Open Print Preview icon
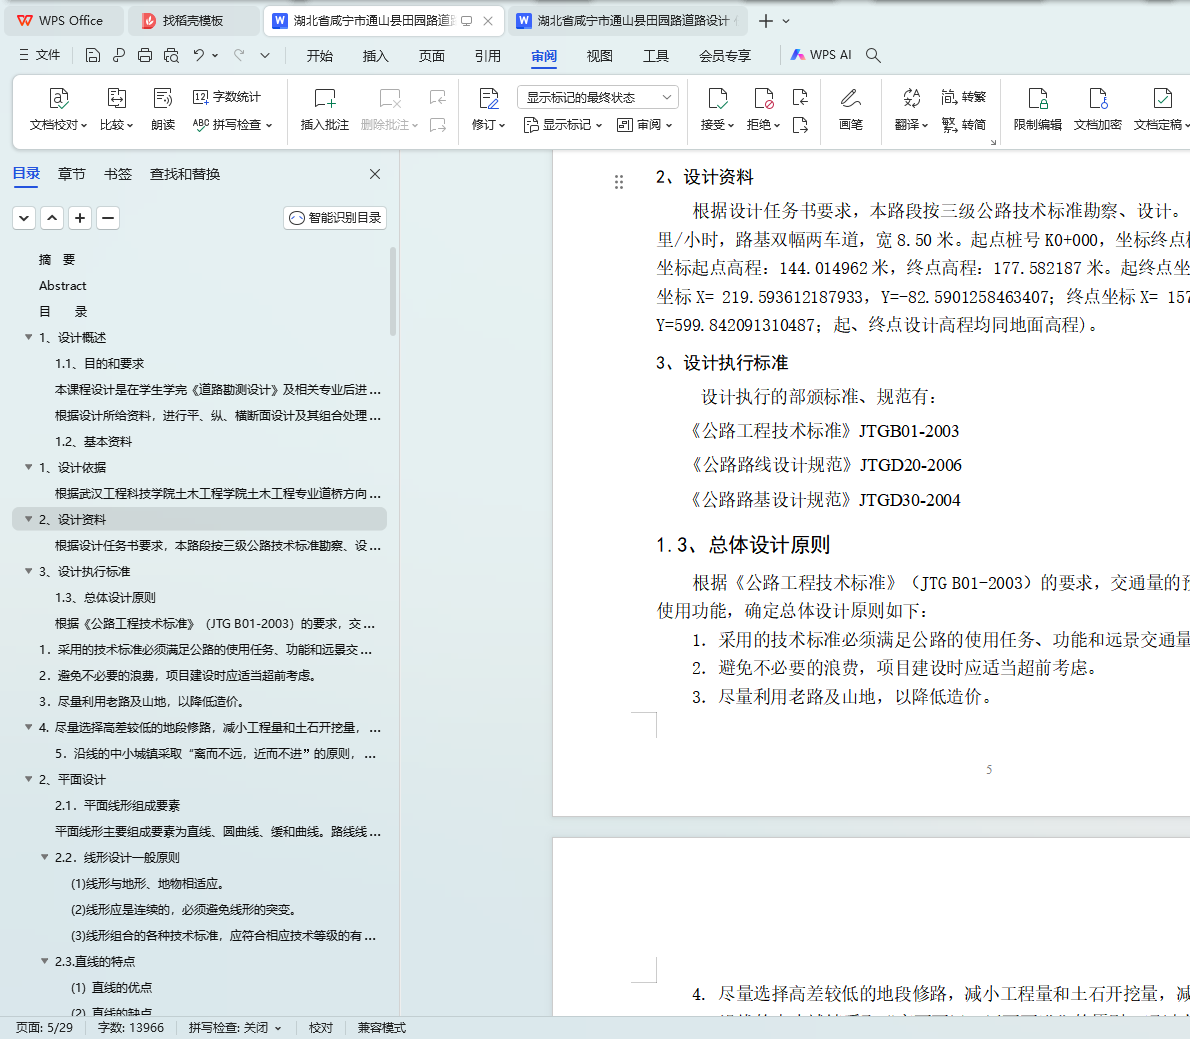Image resolution: width=1190 pixels, height=1039 pixels. [172, 55]
